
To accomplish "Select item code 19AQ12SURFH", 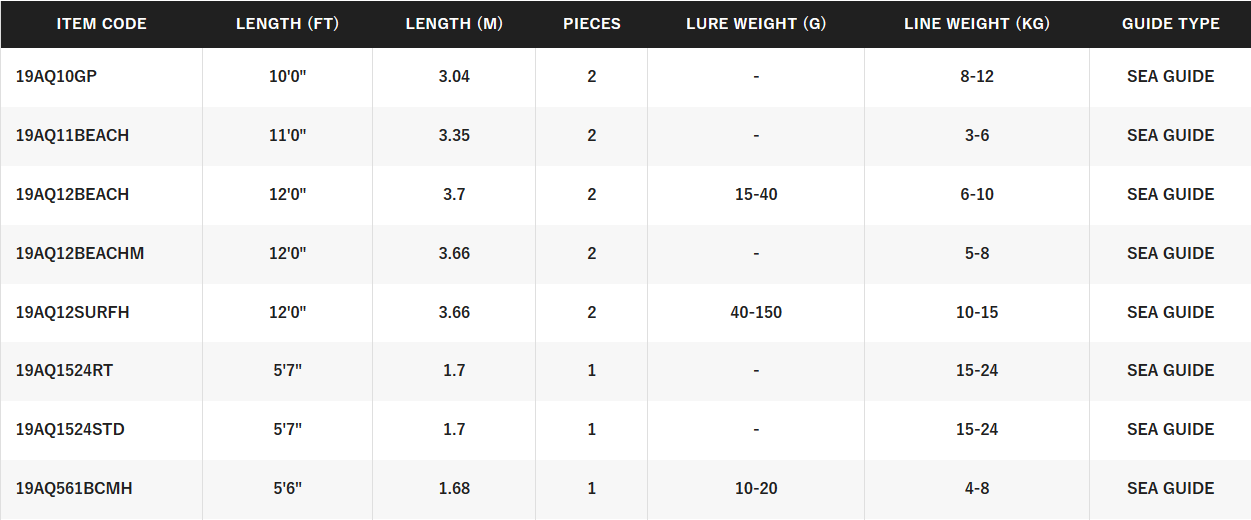I will 72,312.
